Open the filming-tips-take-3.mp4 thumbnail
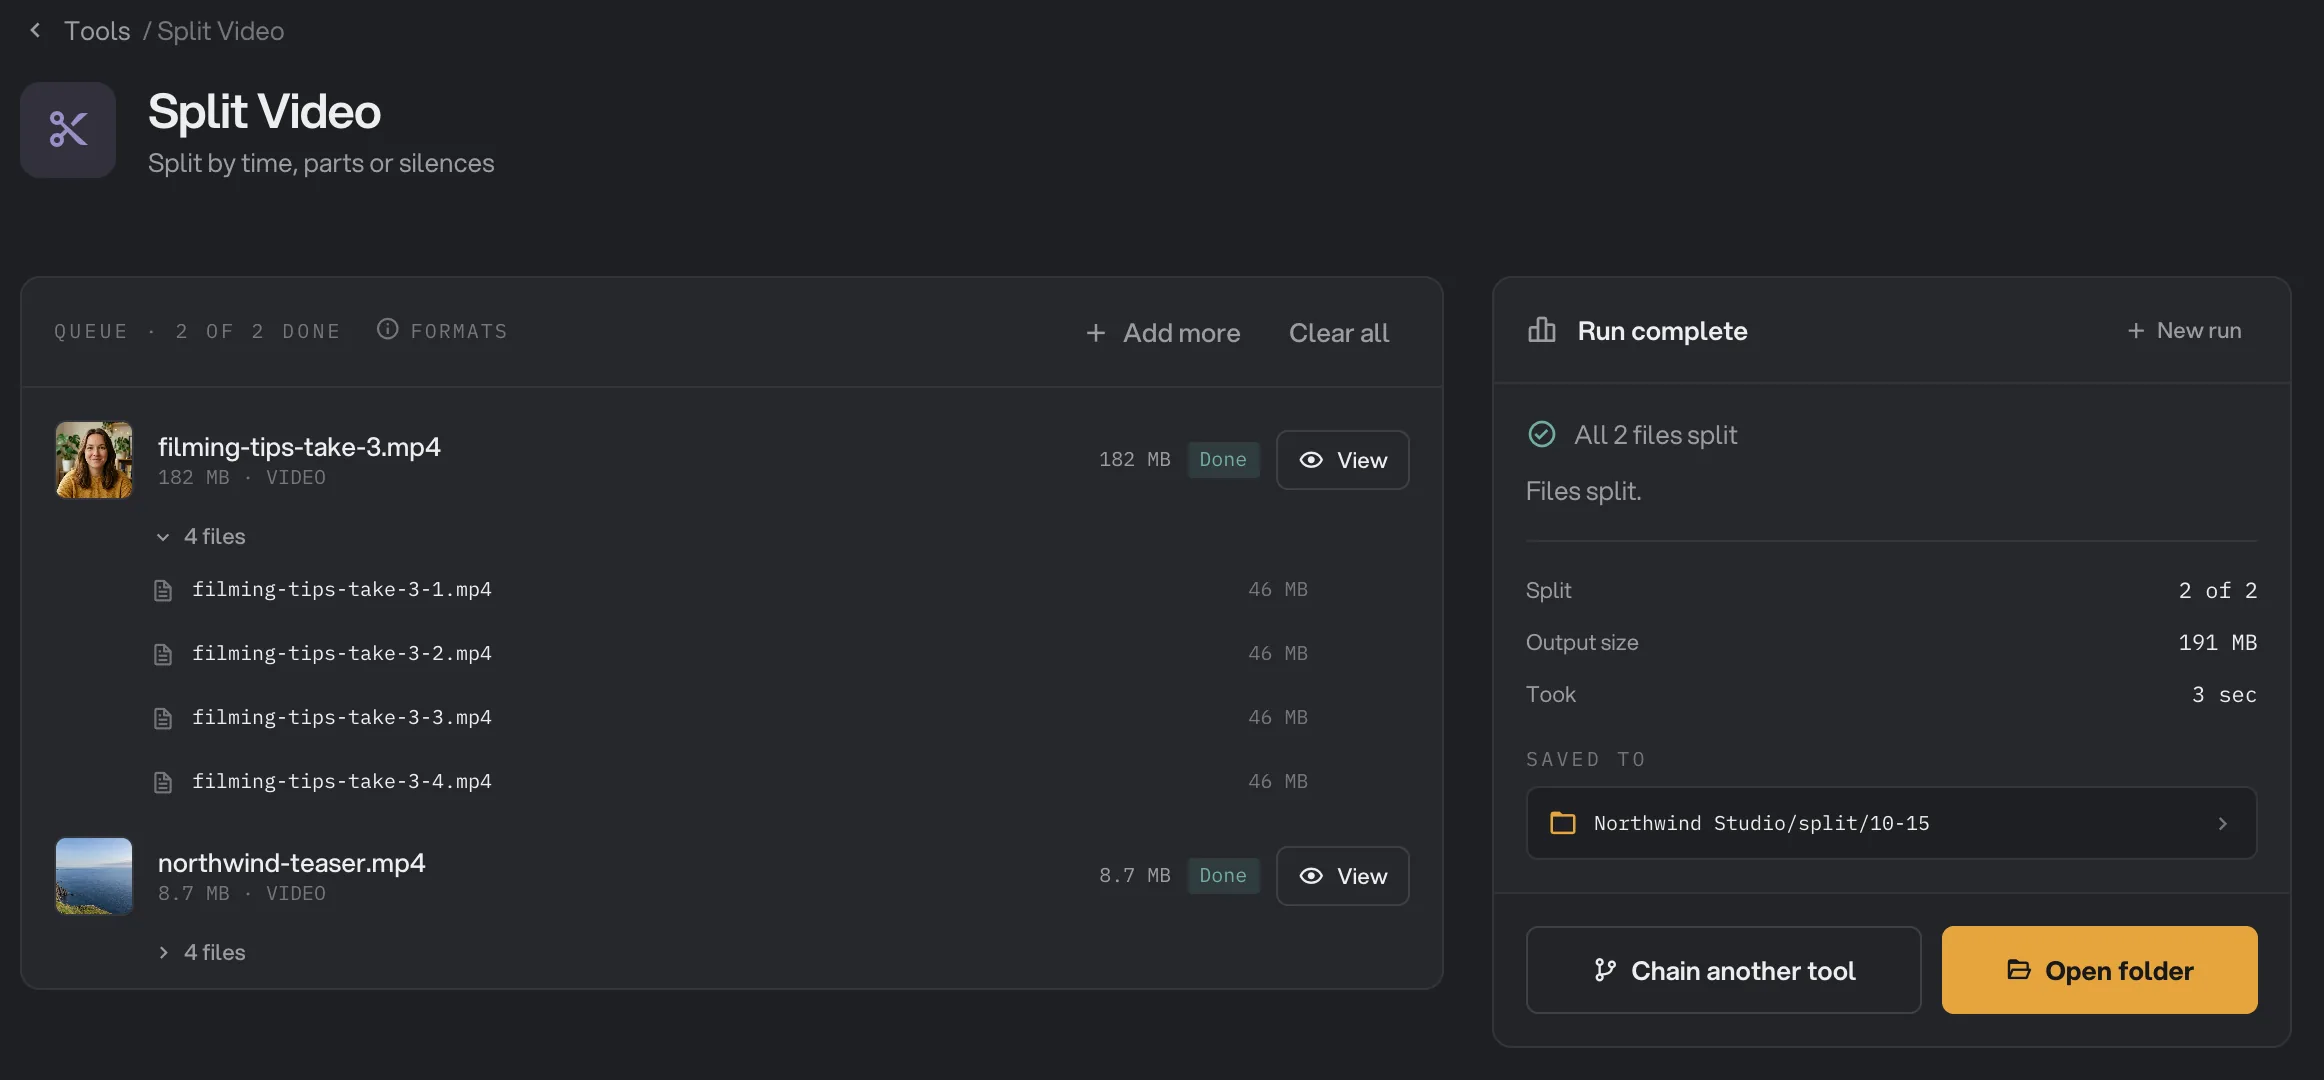This screenshot has width=2324, height=1080. coord(94,460)
